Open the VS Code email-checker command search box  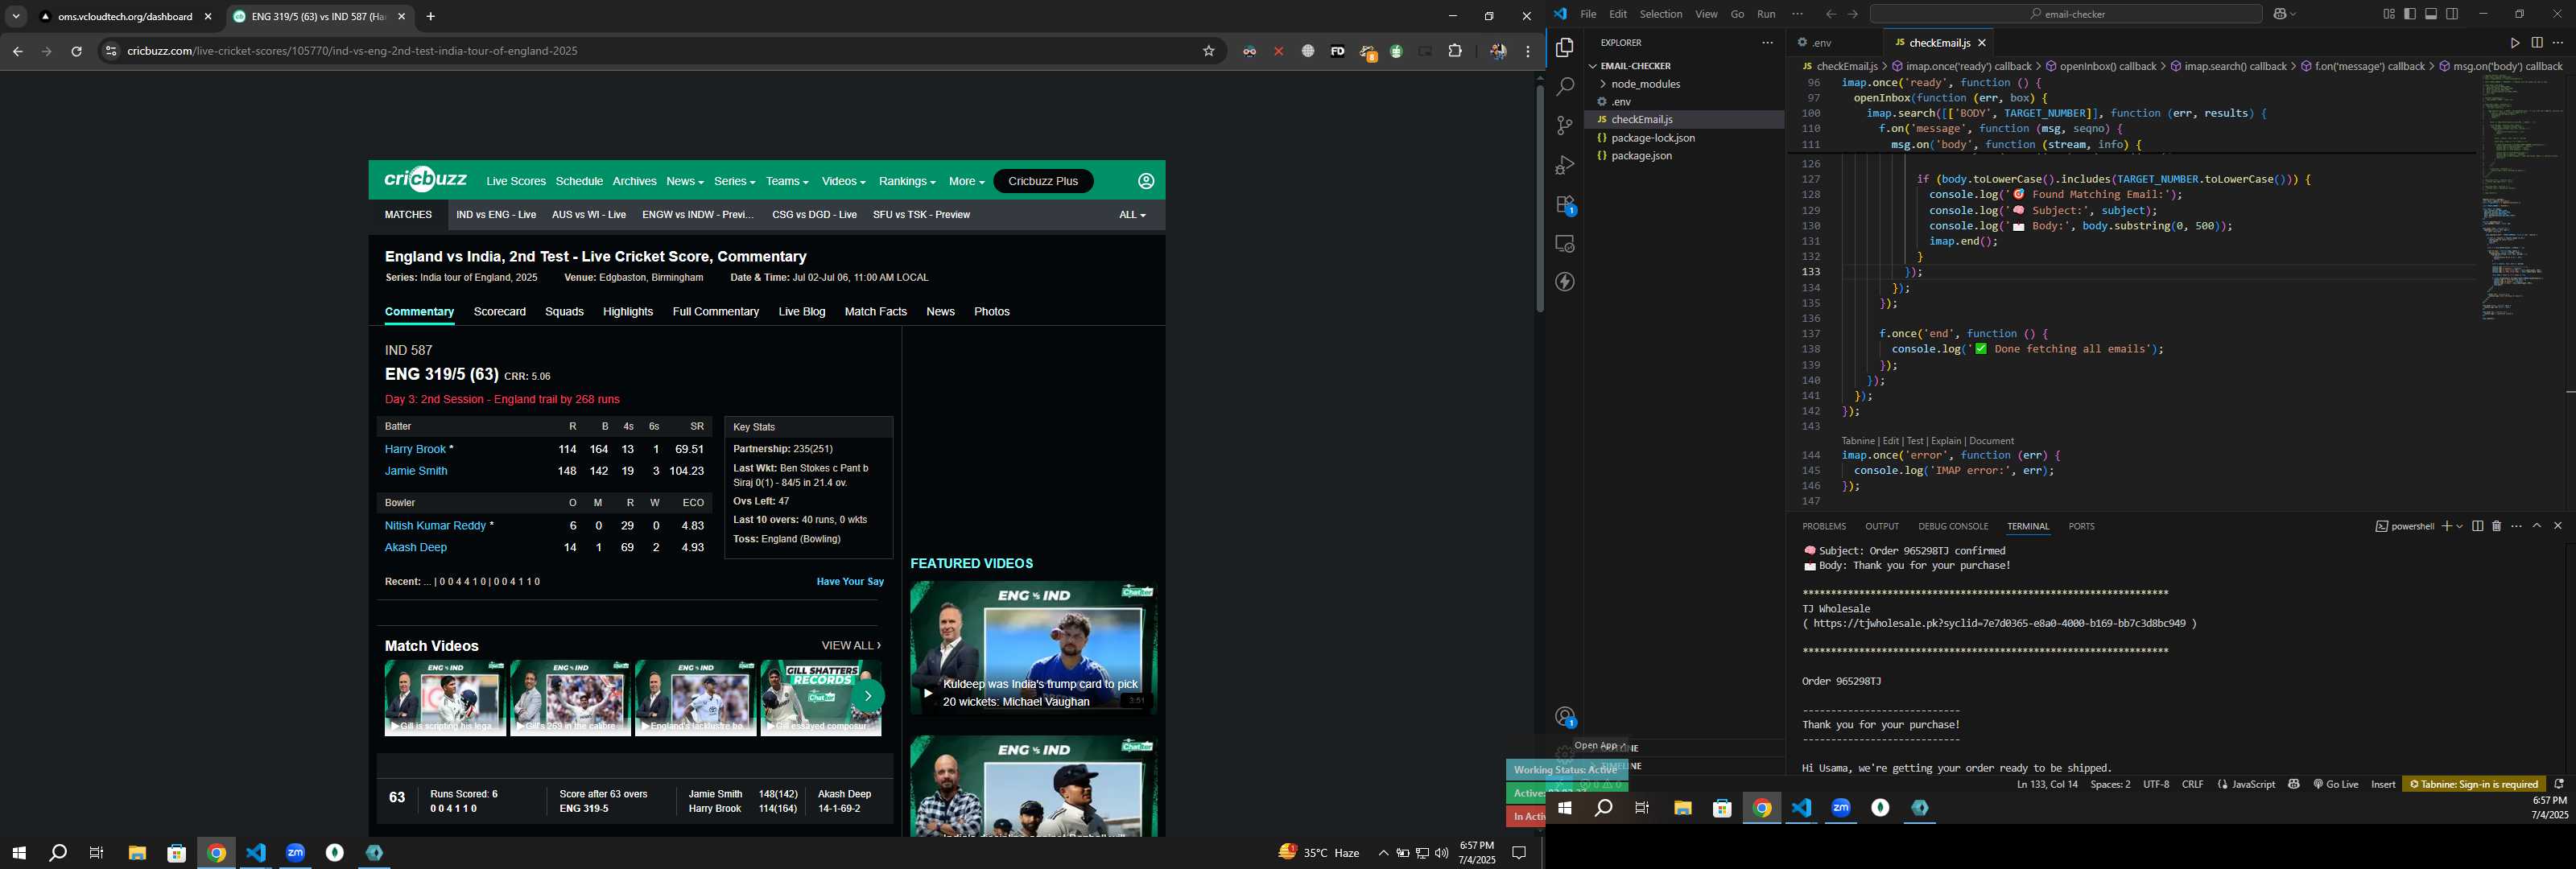pos(2064,14)
